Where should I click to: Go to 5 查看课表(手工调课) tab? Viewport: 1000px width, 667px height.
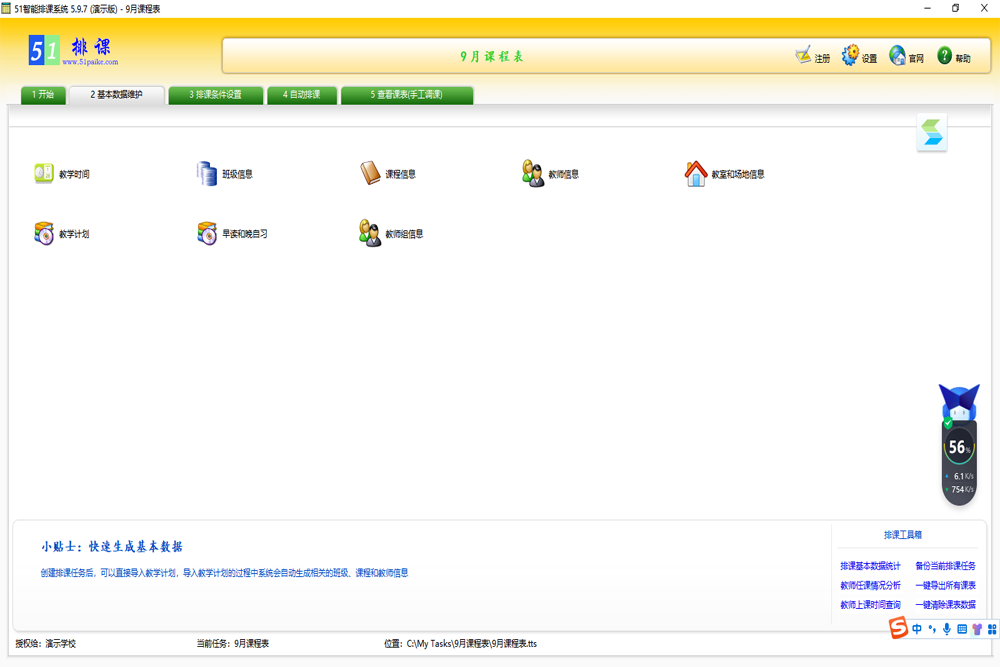[406, 95]
